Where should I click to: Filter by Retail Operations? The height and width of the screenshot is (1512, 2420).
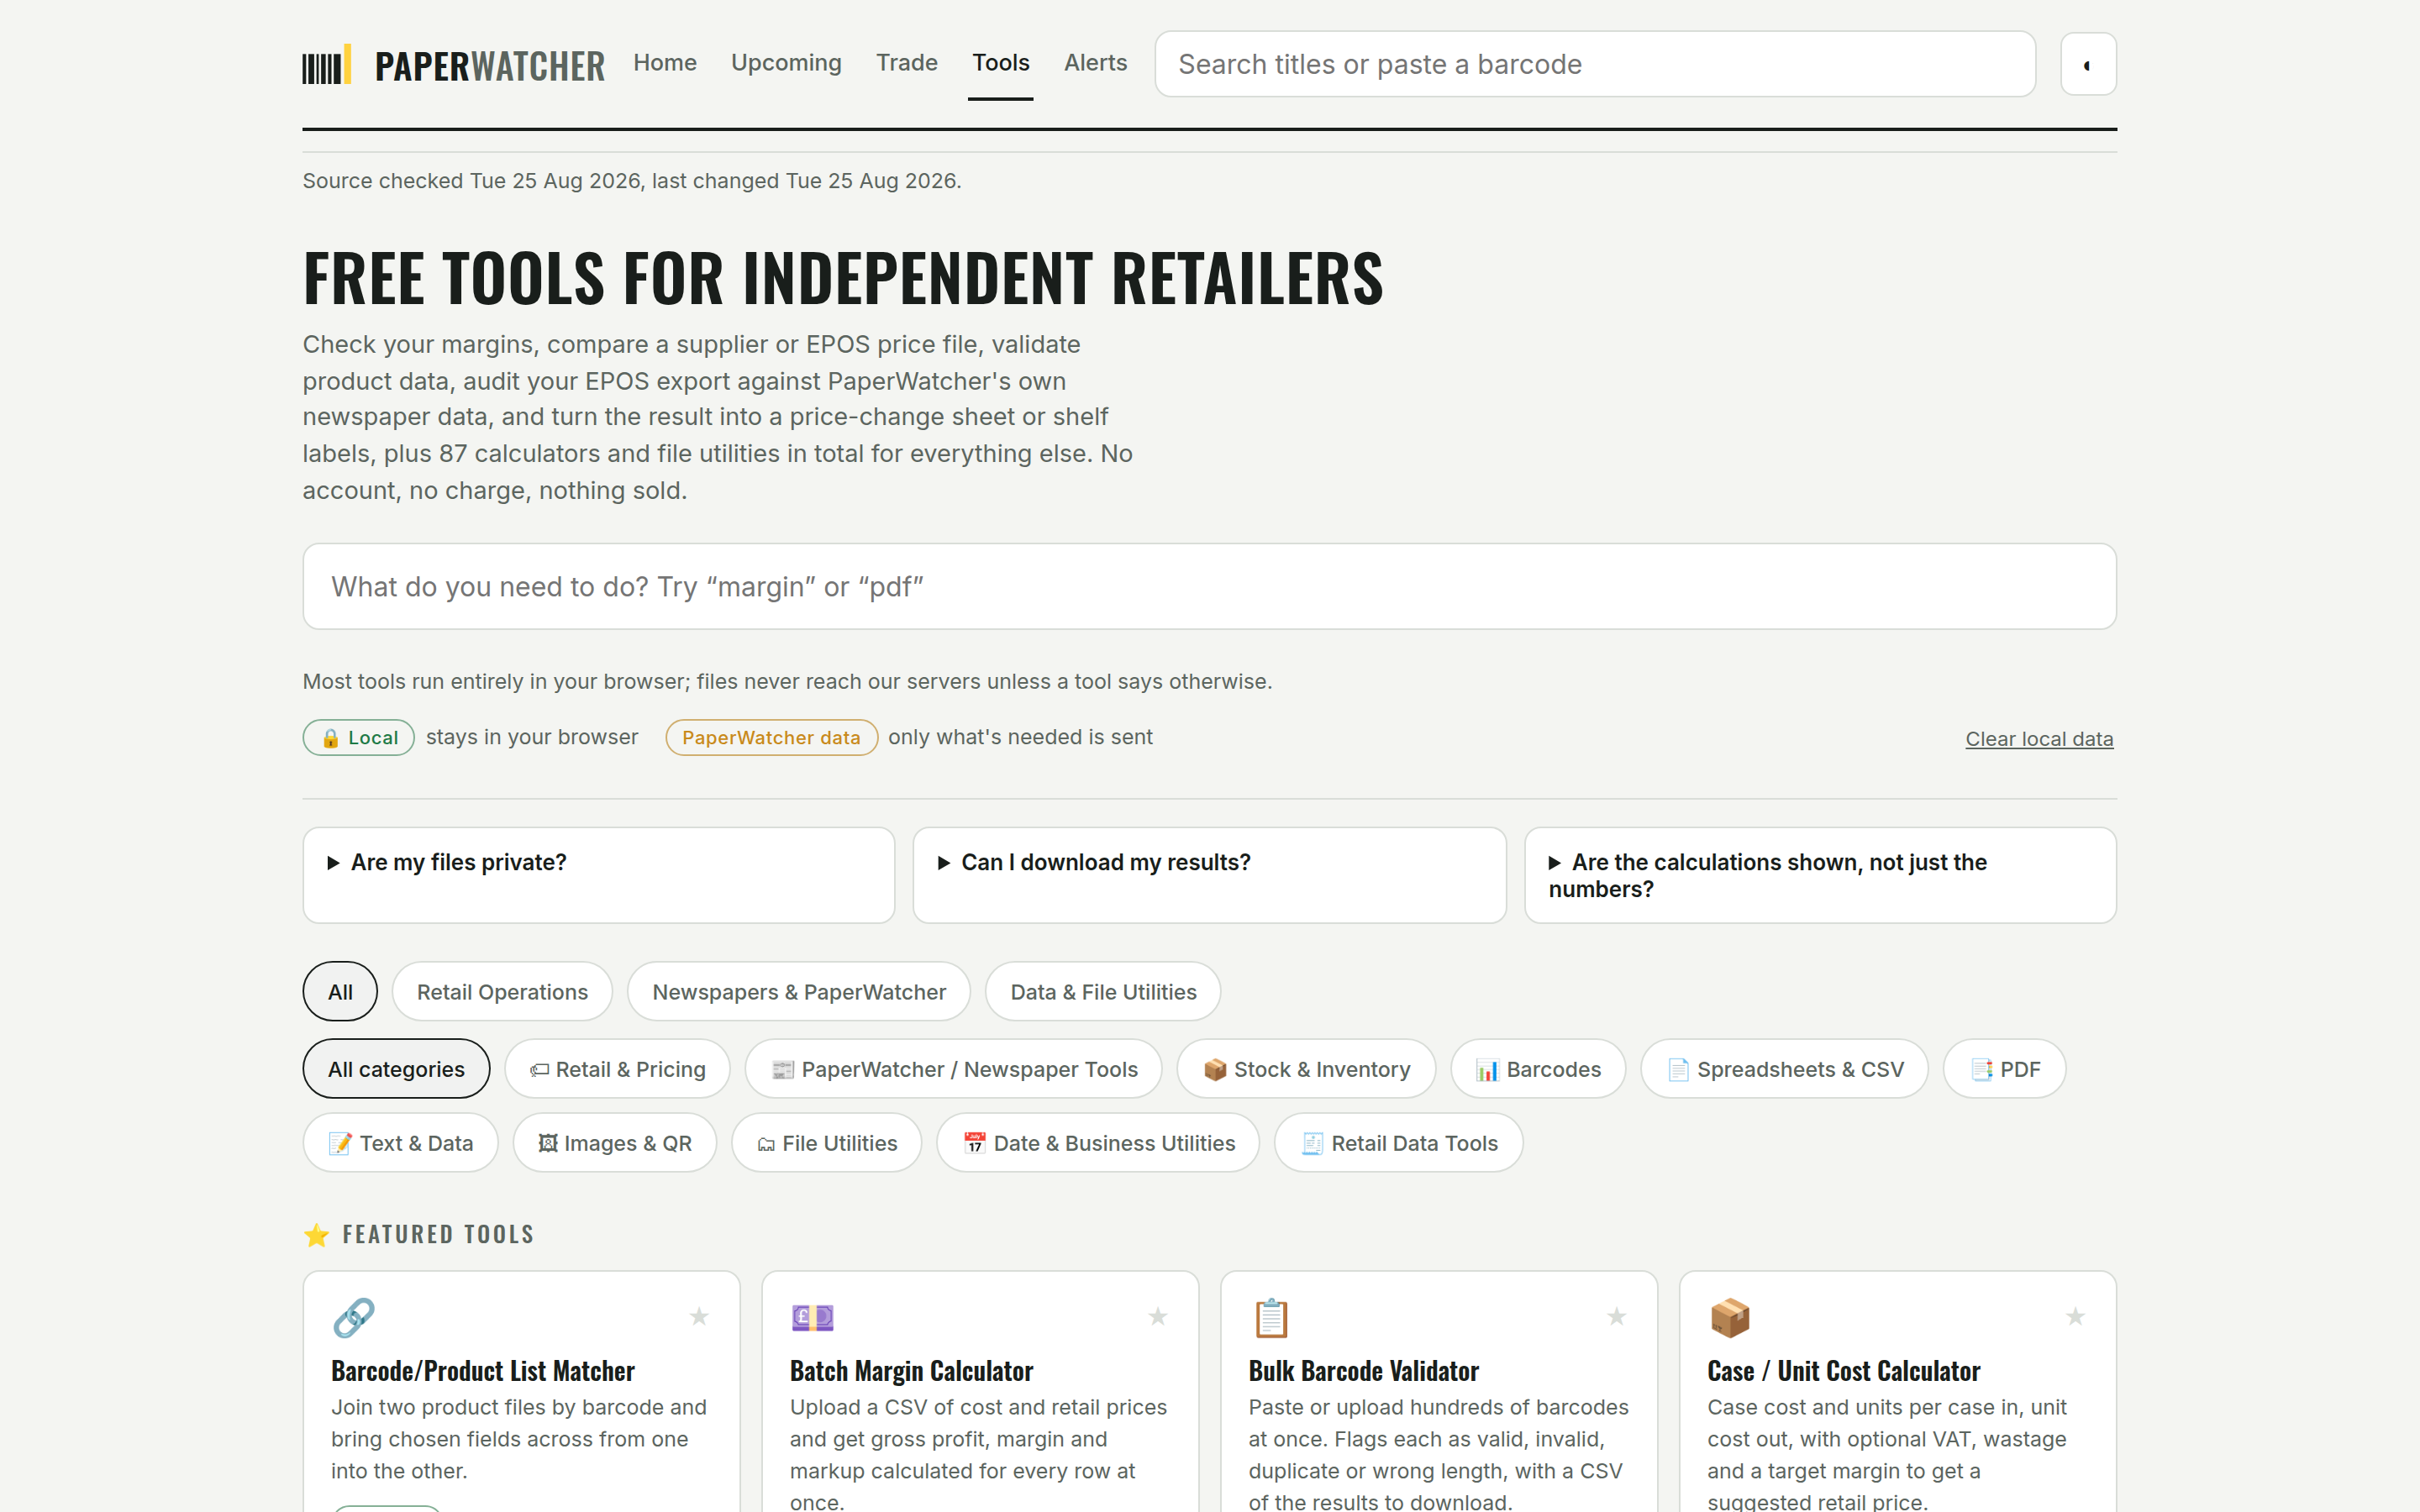[x=502, y=992]
